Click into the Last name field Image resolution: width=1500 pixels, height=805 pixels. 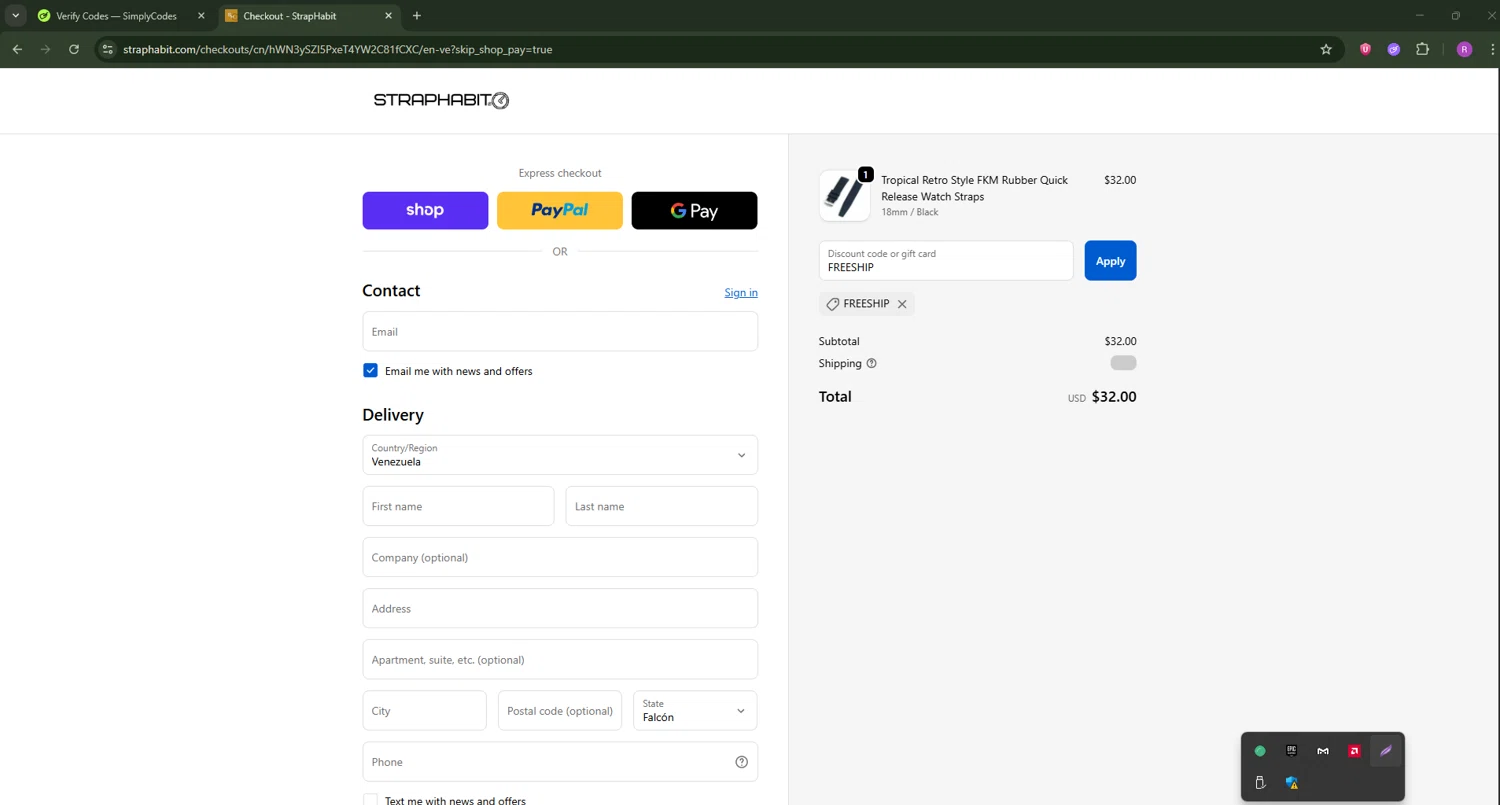click(x=662, y=506)
